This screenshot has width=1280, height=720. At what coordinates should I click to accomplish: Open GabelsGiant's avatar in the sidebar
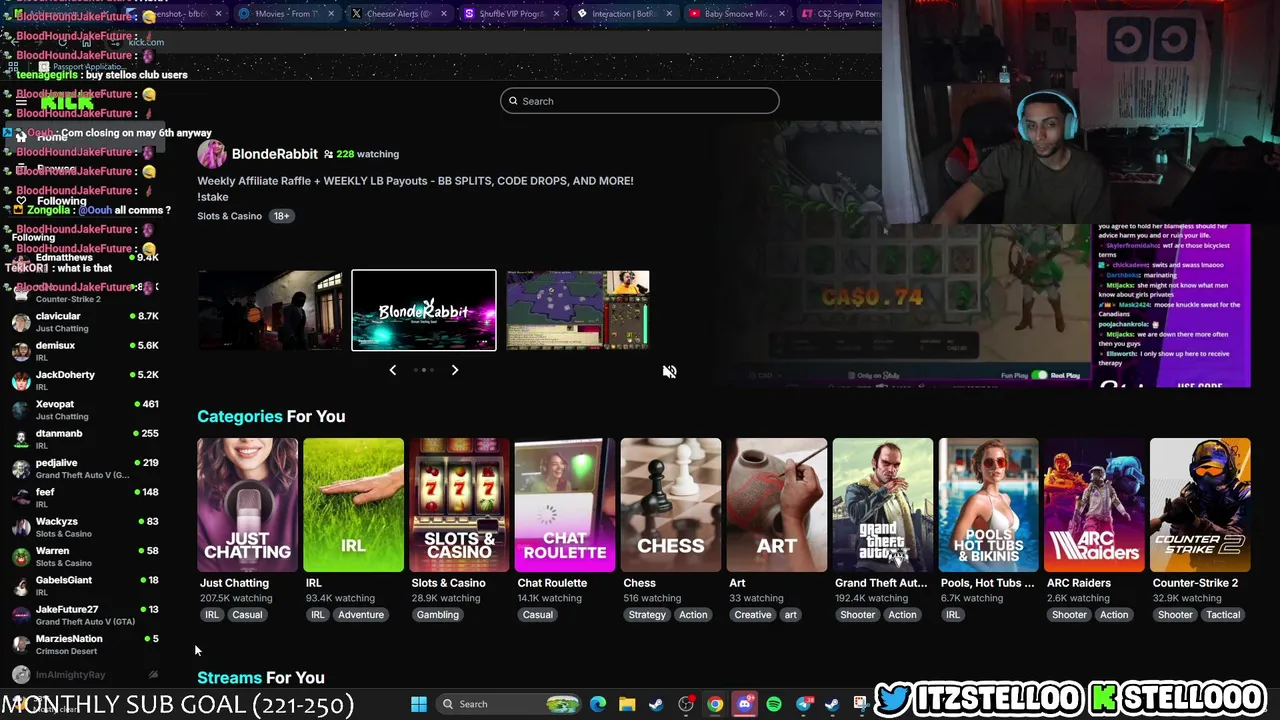click(21, 586)
